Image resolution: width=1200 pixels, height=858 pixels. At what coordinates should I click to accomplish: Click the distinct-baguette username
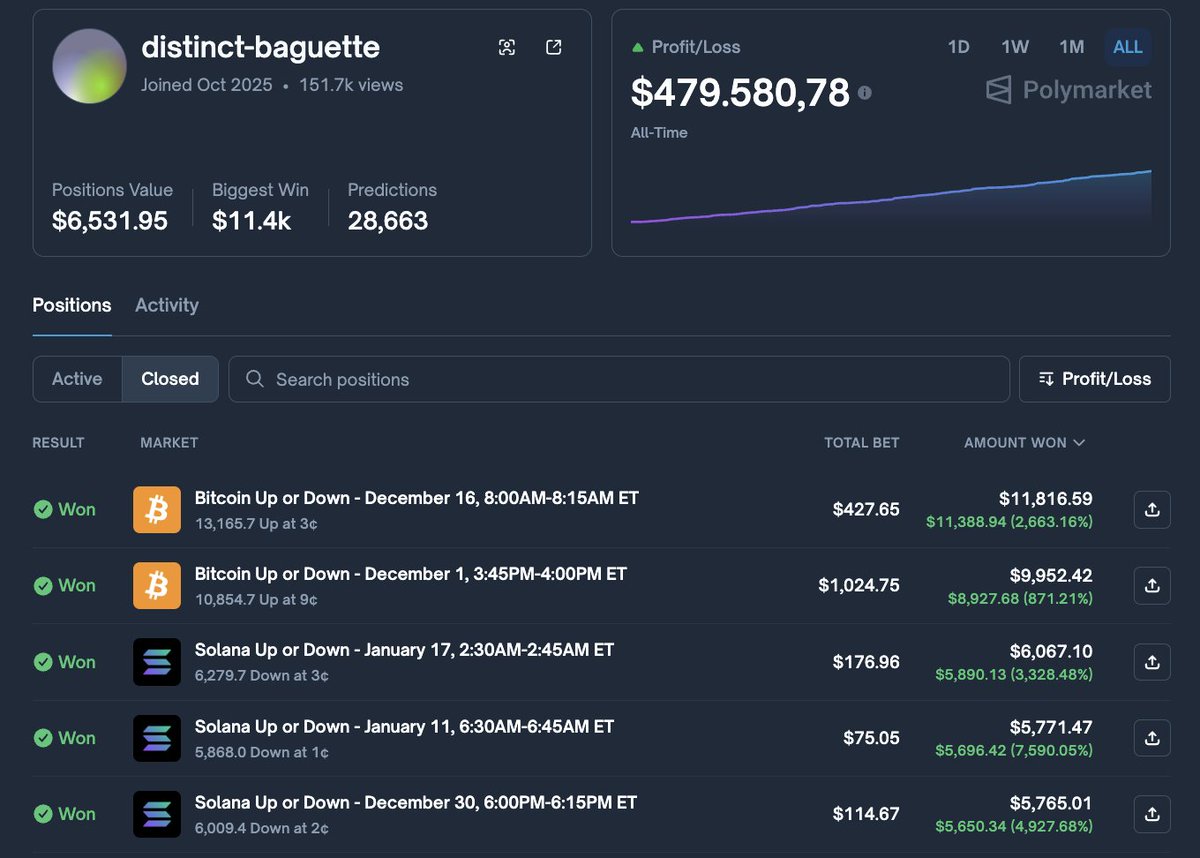[x=260, y=46]
